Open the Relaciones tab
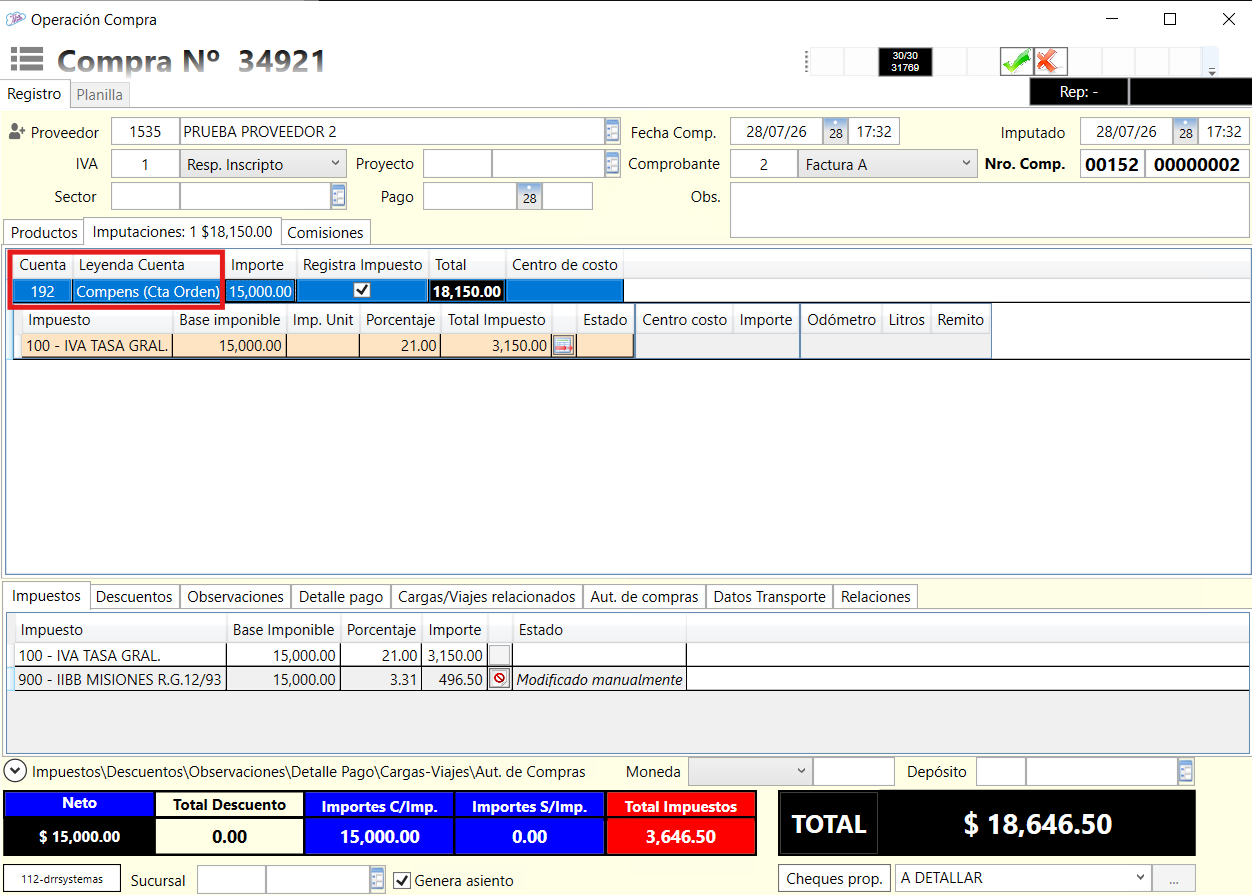 click(x=875, y=596)
